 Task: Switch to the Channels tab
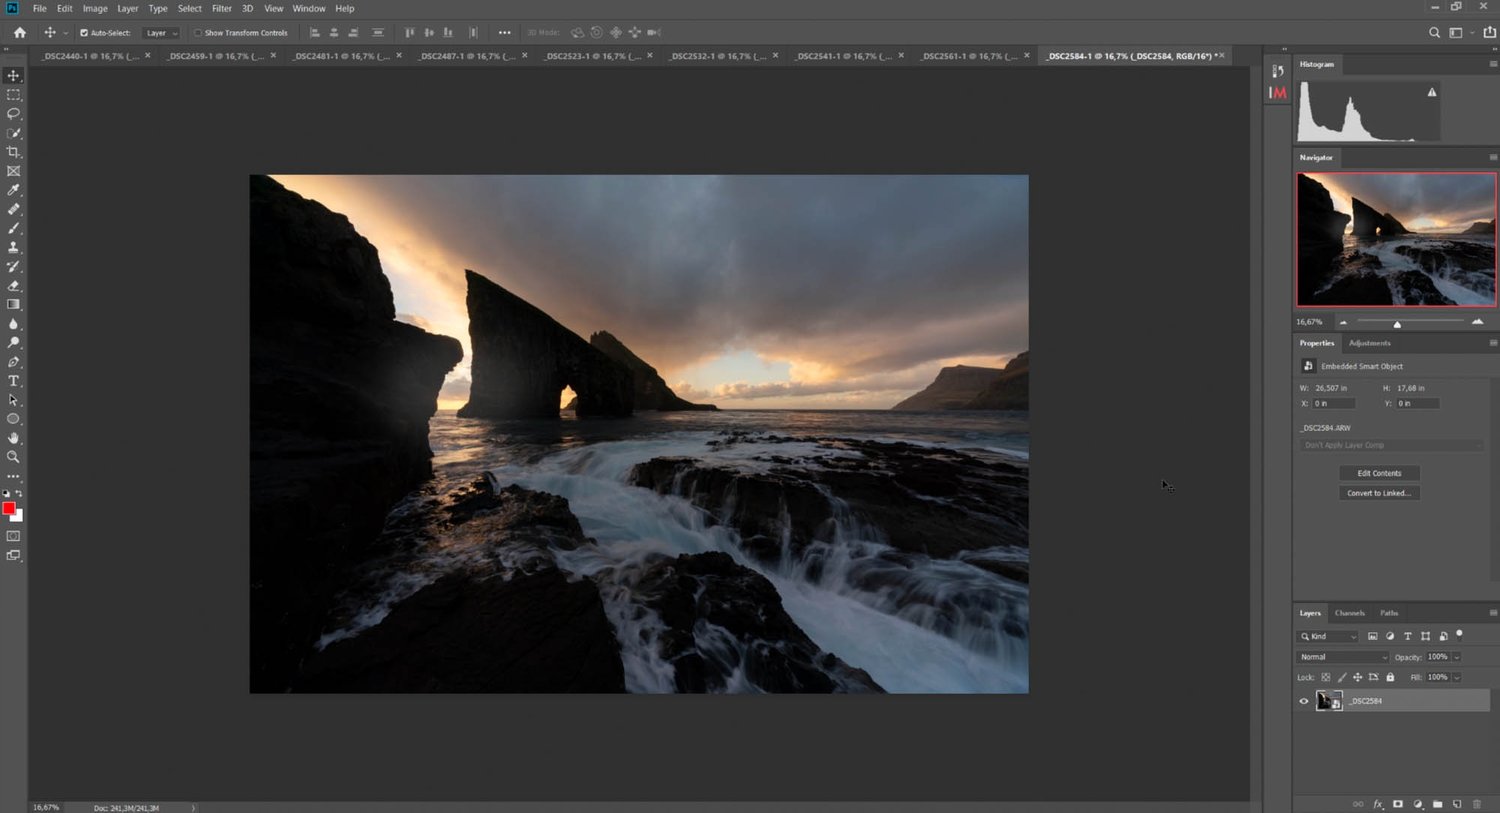[x=1349, y=613]
